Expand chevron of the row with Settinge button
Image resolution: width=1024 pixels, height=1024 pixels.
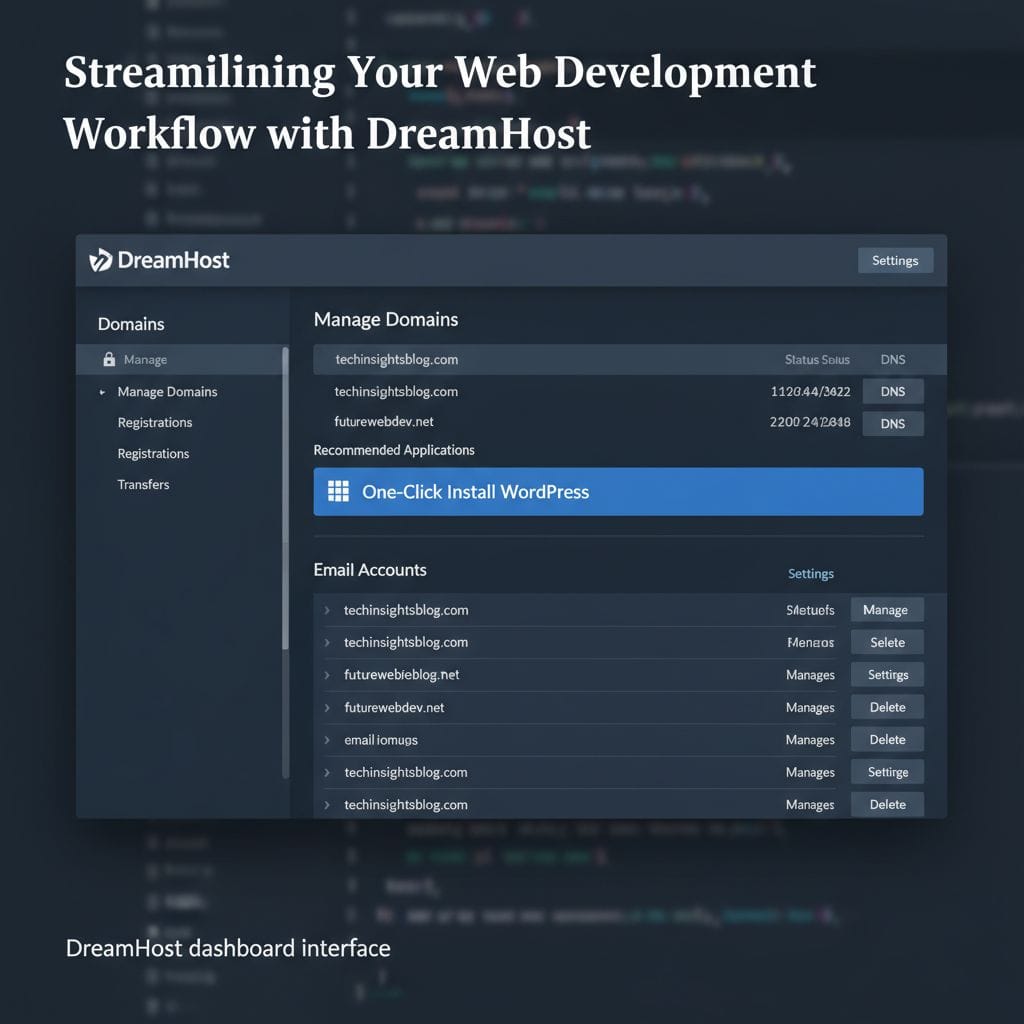coord(327,773)
